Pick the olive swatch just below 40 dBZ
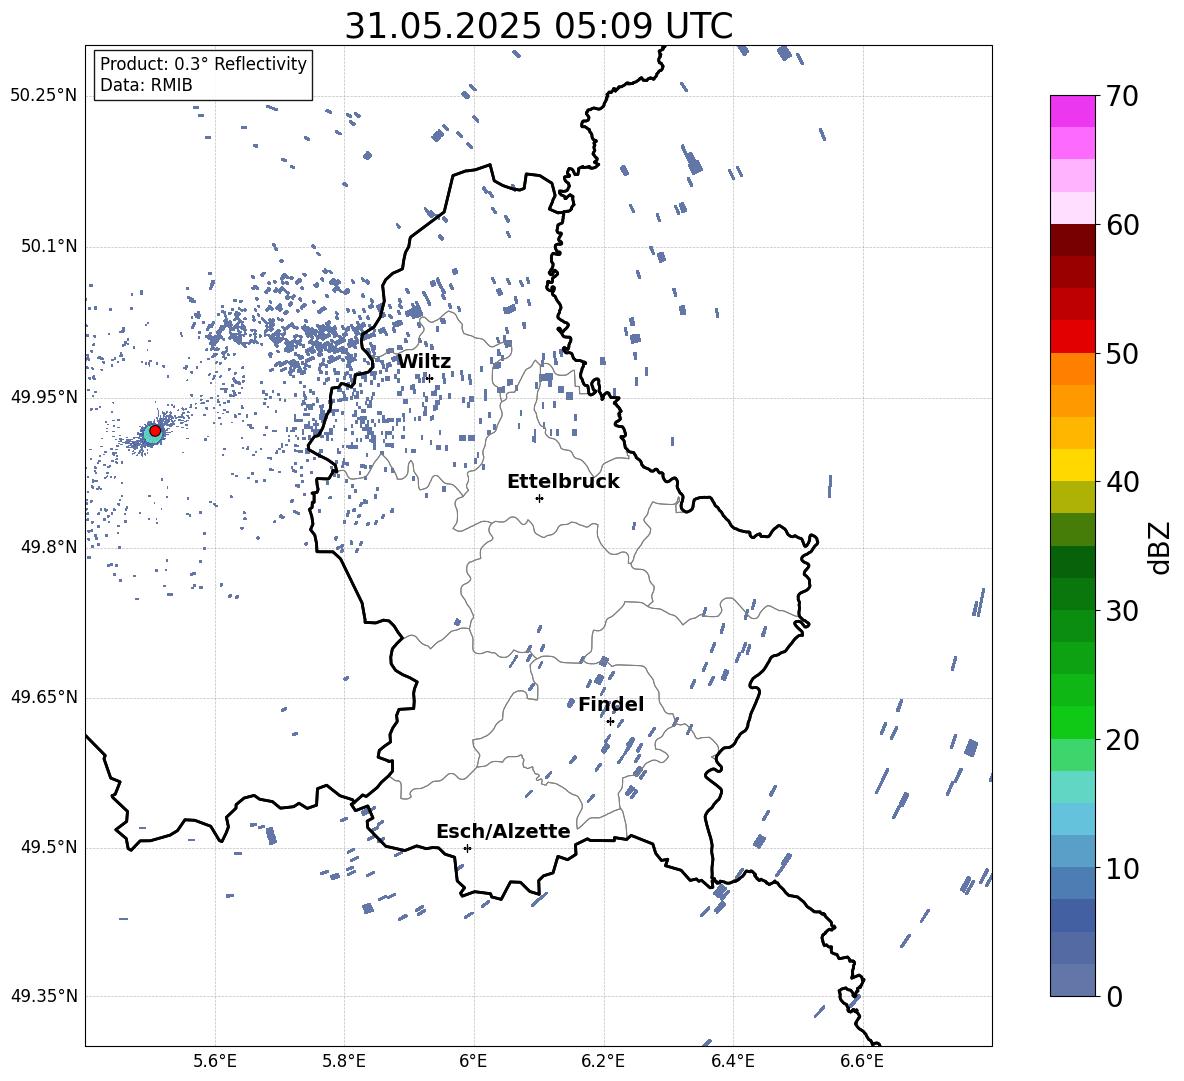This screenshot has width=1184, height=1081. click(1072, 497)
